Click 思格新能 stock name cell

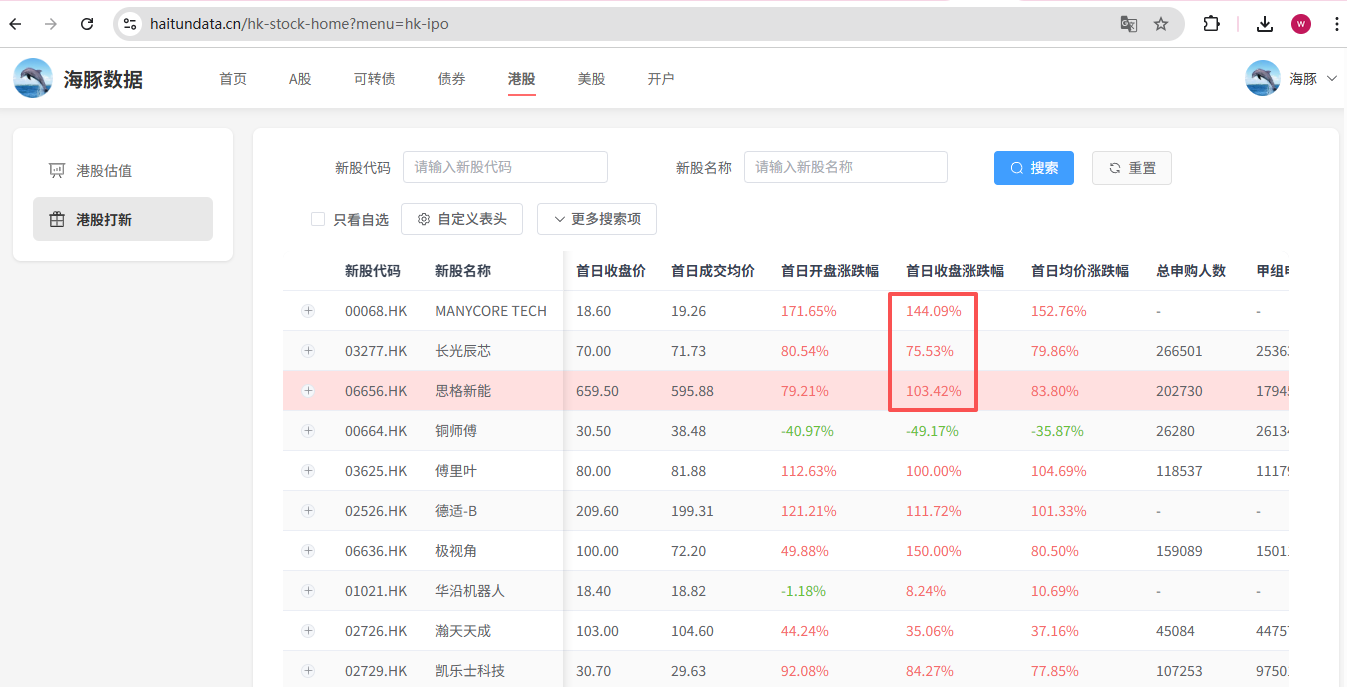463,391
